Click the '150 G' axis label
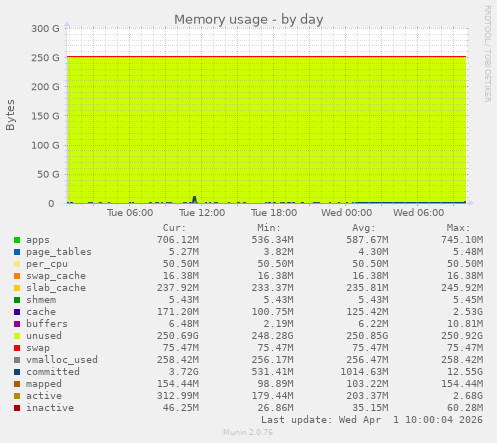The width and height of the screenshot is (497, 443). 45,116
